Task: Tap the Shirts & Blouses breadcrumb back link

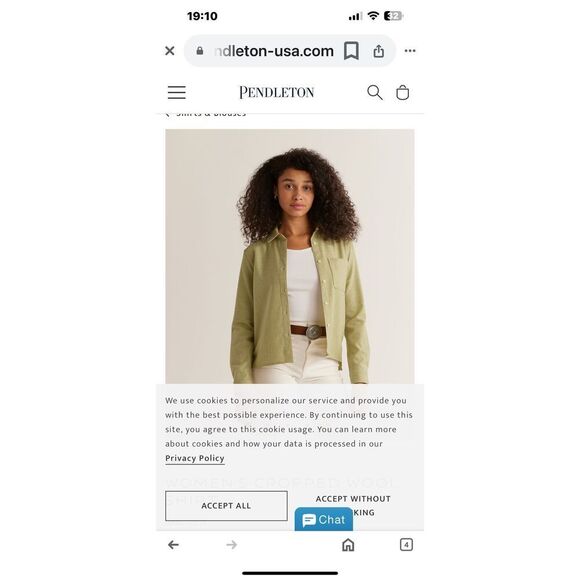Action: (206, 114)
